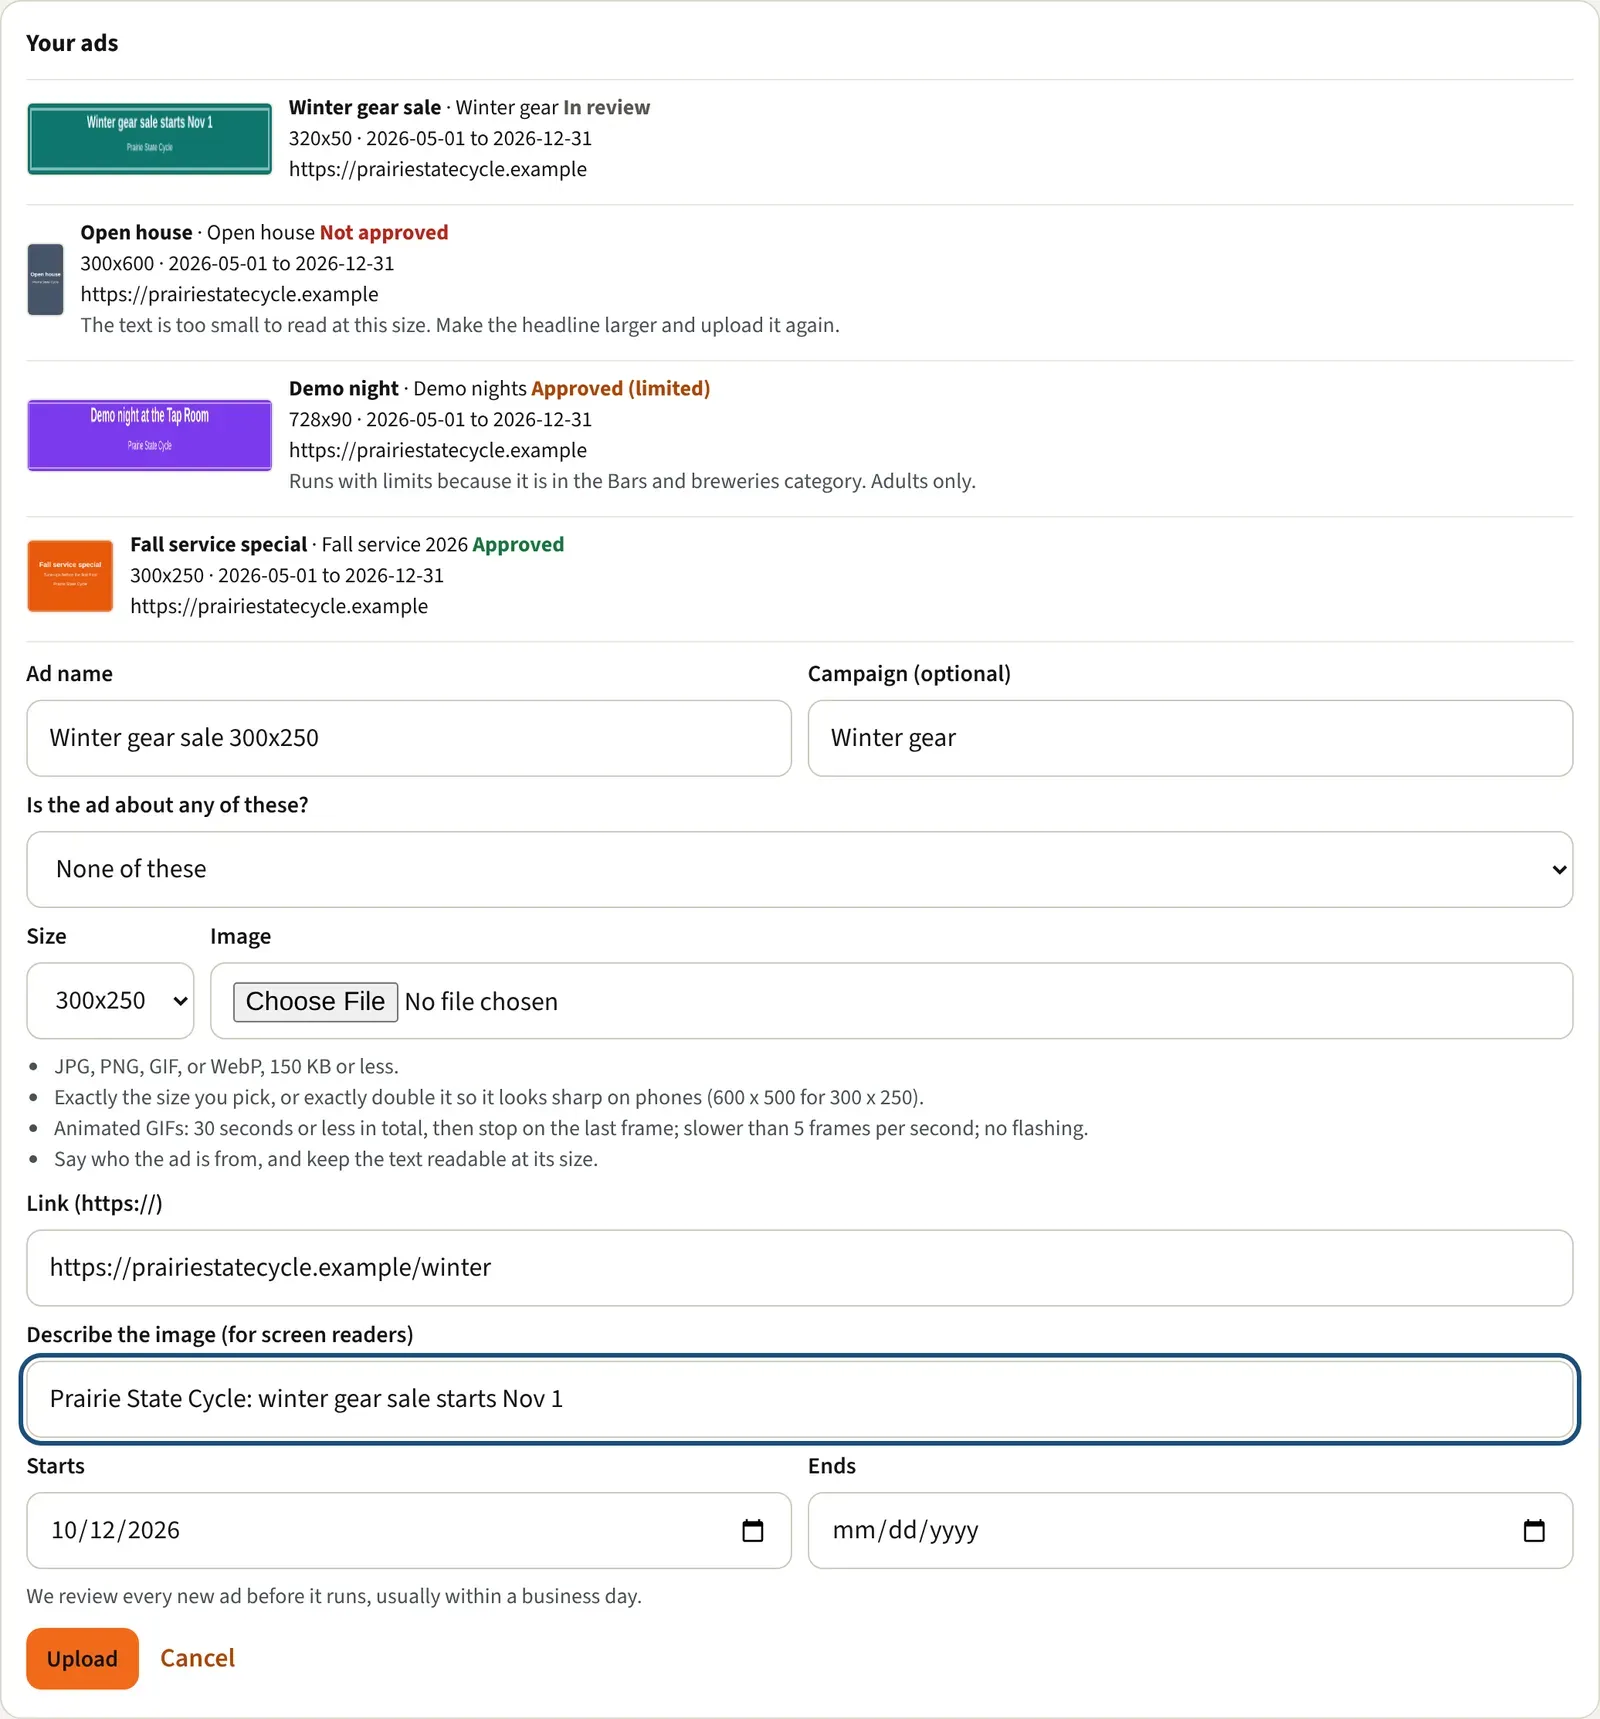Click the green 'Approved' status of Fall service
The image size is (1600, 1719).
(x=518, y=544)
